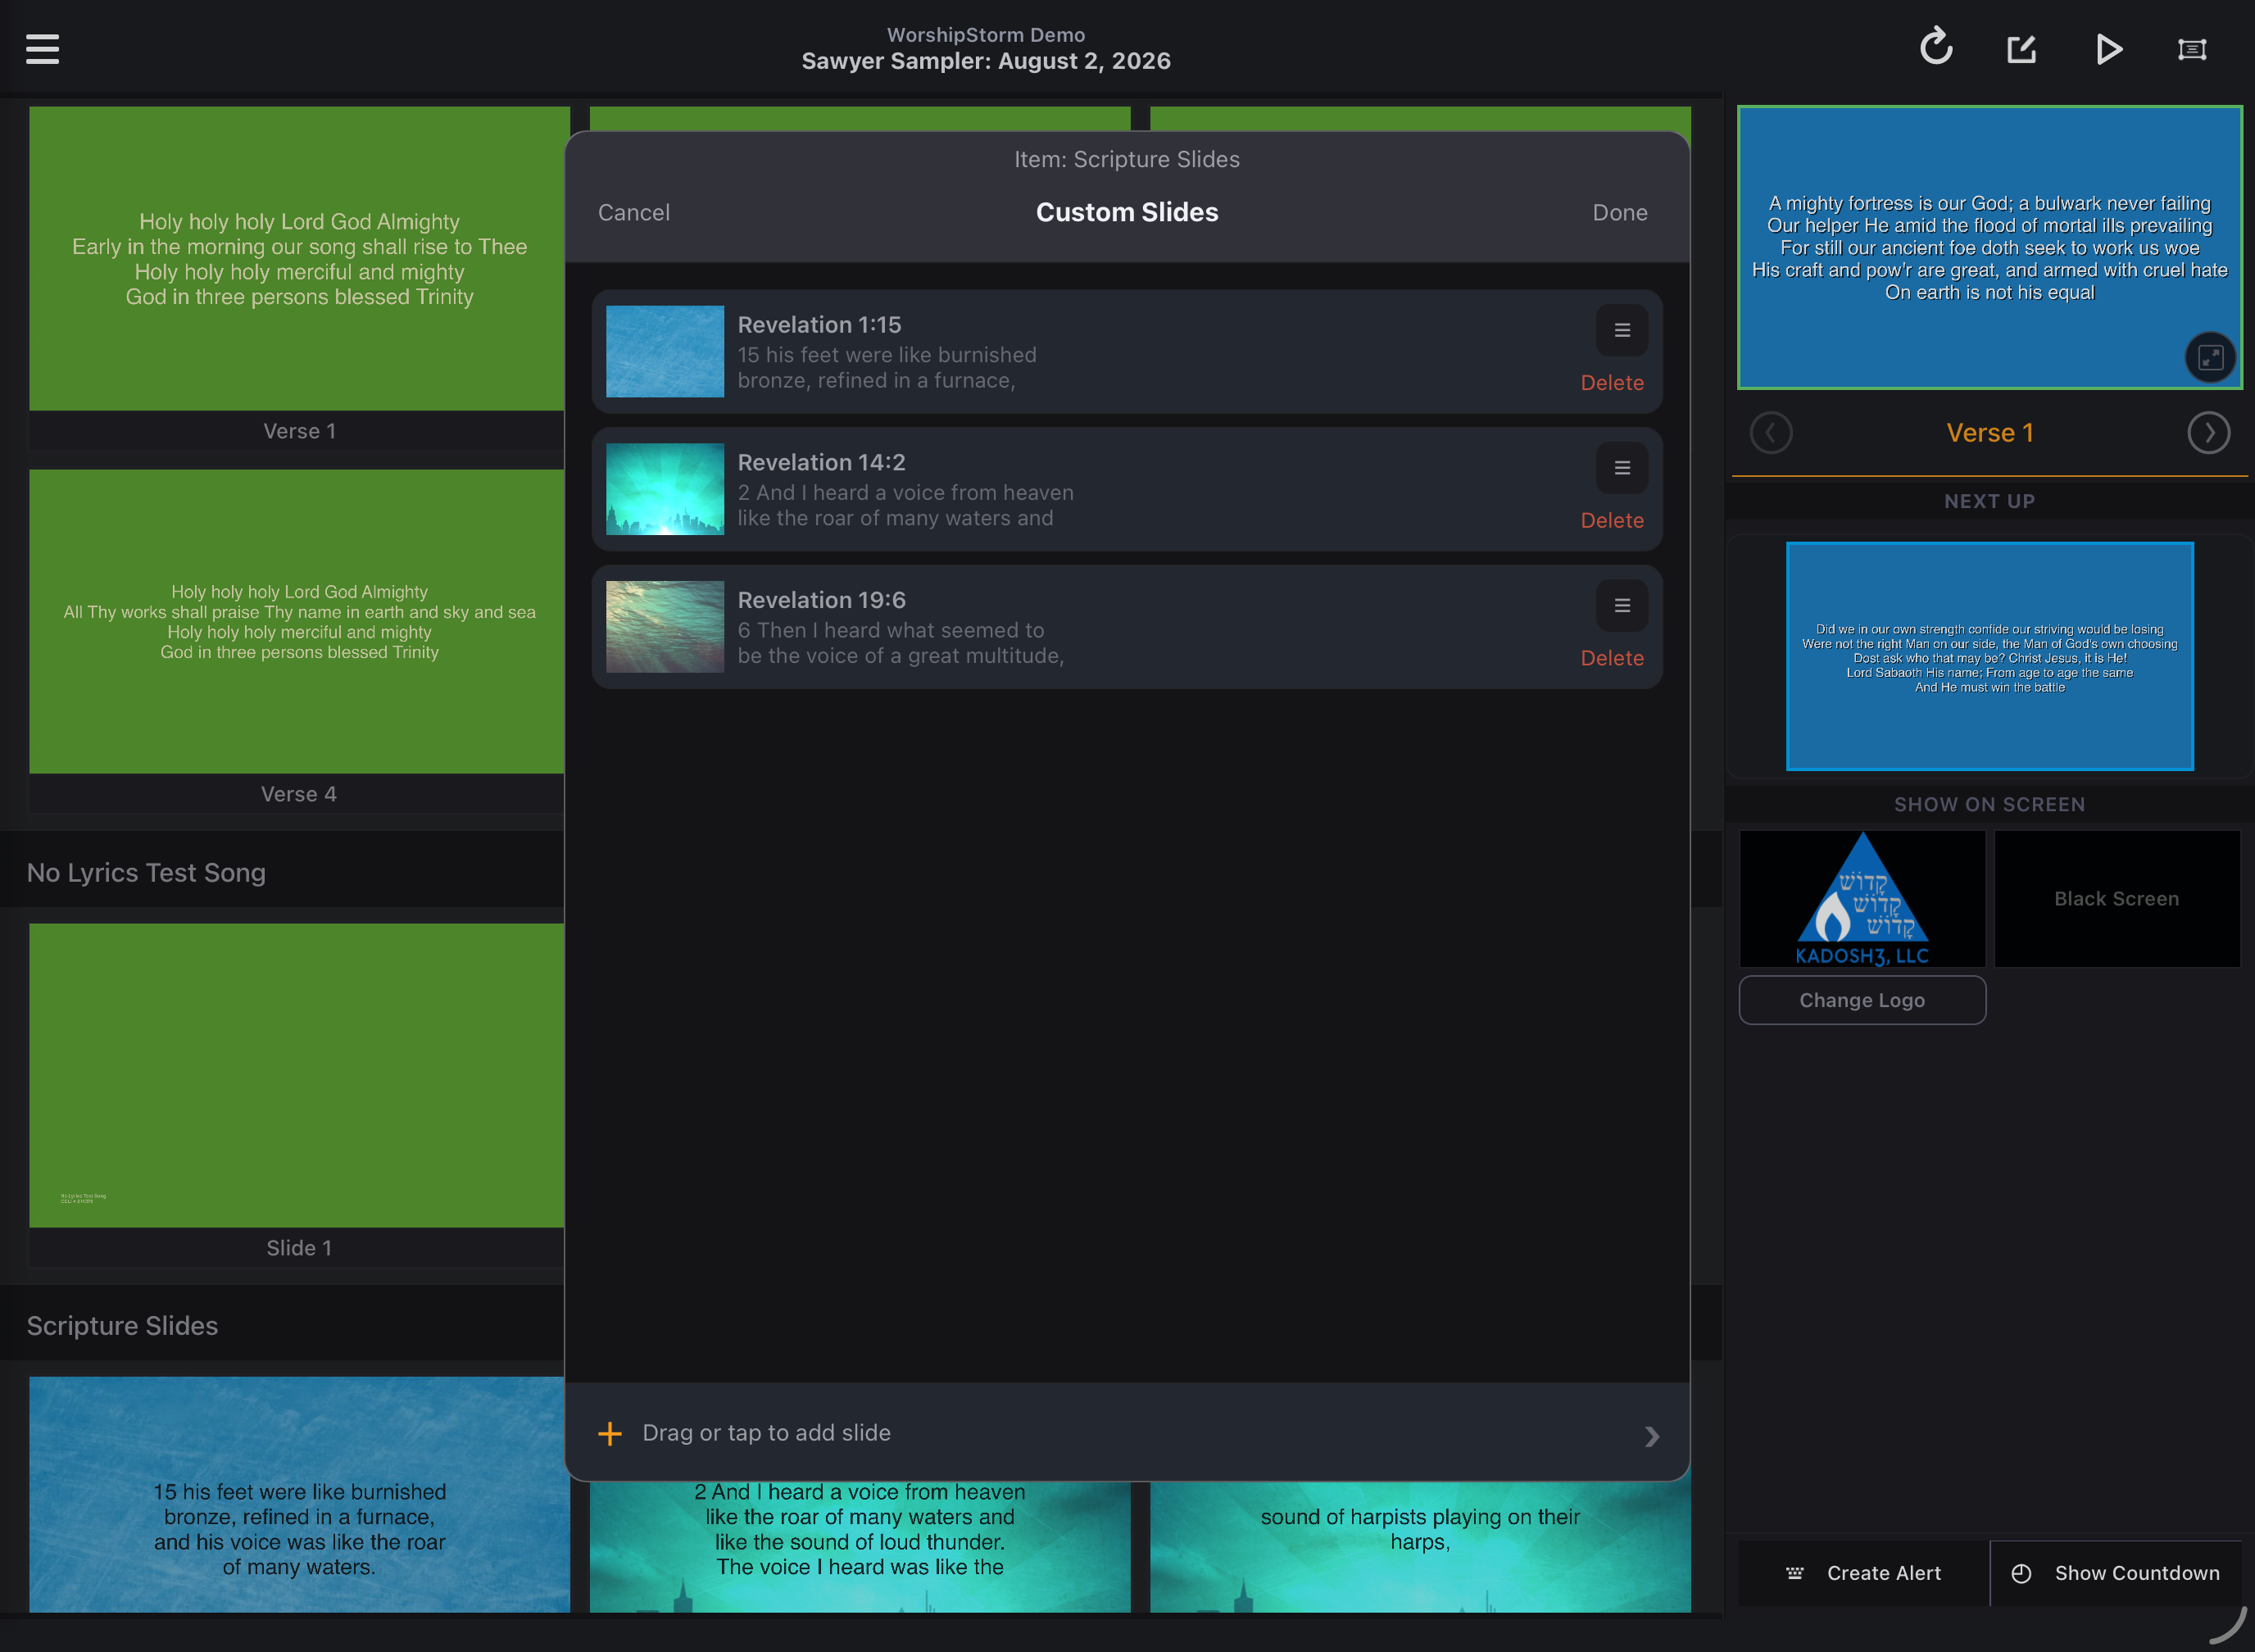2255x1652 pixels.
Task: Click the orange plus add-slide icon
Action: tap(610, 1434)
